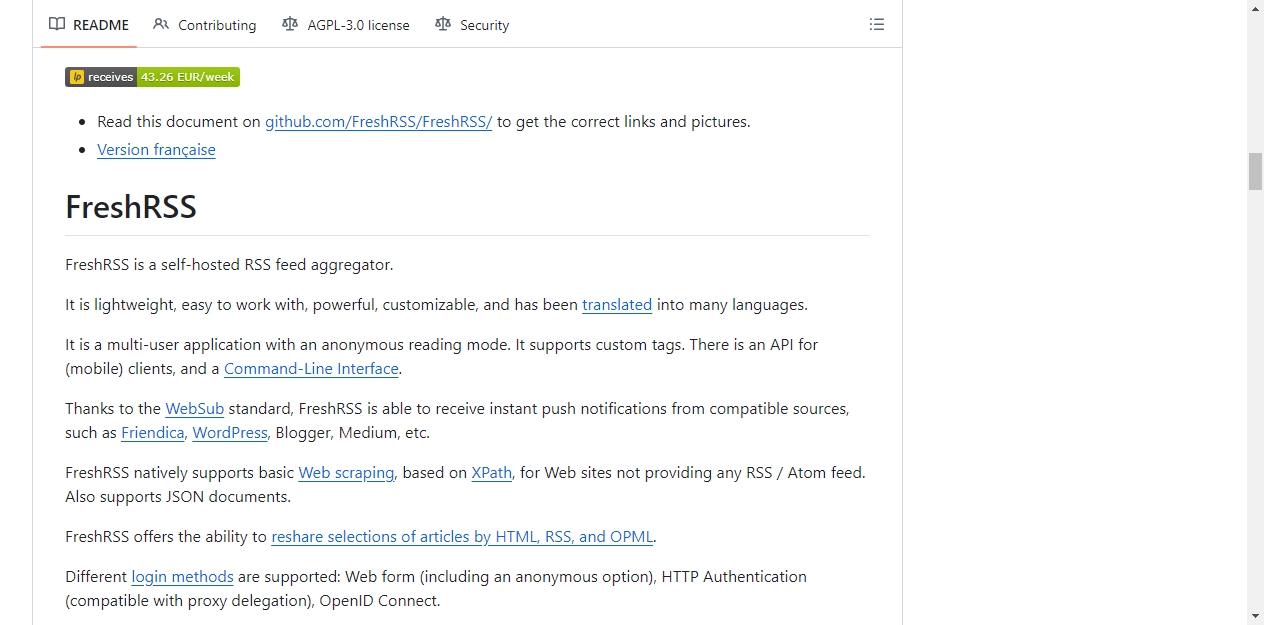
Task: Click the vertical scrollbar thumb
Action: tap(1255, 171)
